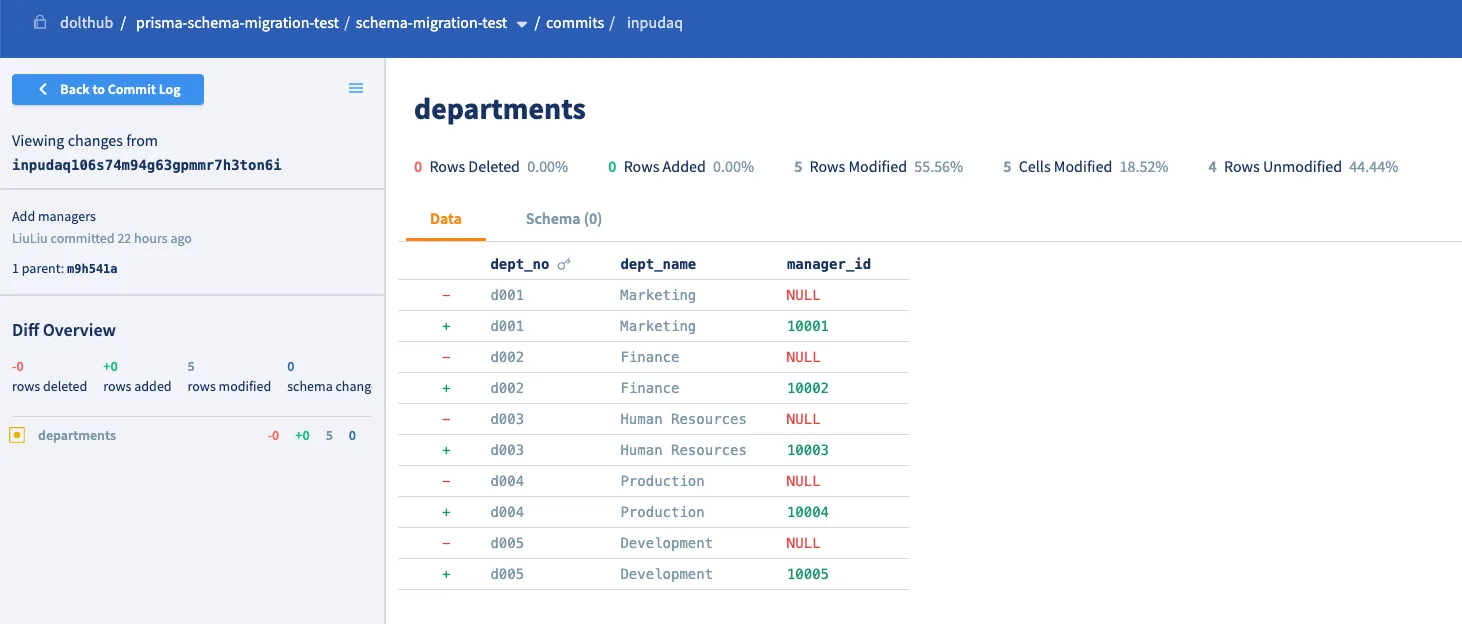Click the plus marker on the Finance 10002 row

pos(446,388)
